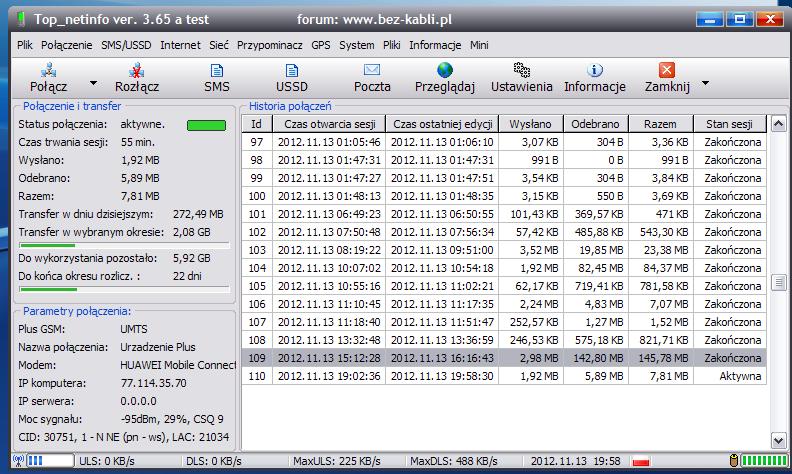Click the Połącz connect icon
Screen dimensions: 792x474
pyautogui.click(x=47, y=70)
